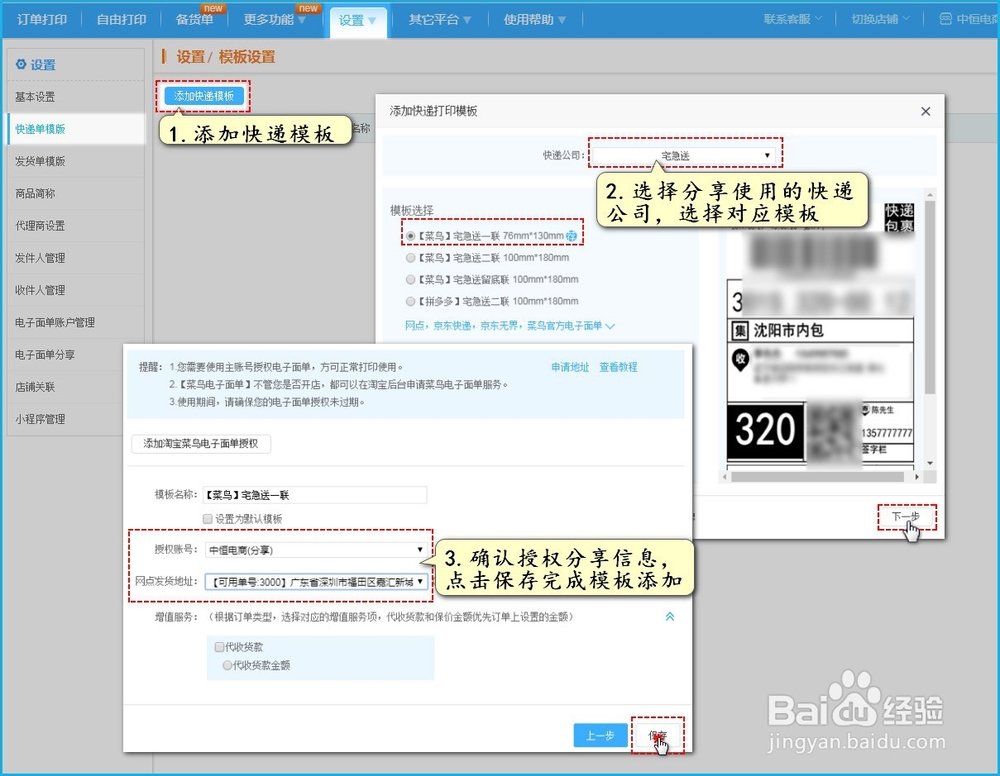The height and width of the screenshot is (776, 1000).
Task: Open the 设置 dropdown menu in top bar
Action: point(357,20)
